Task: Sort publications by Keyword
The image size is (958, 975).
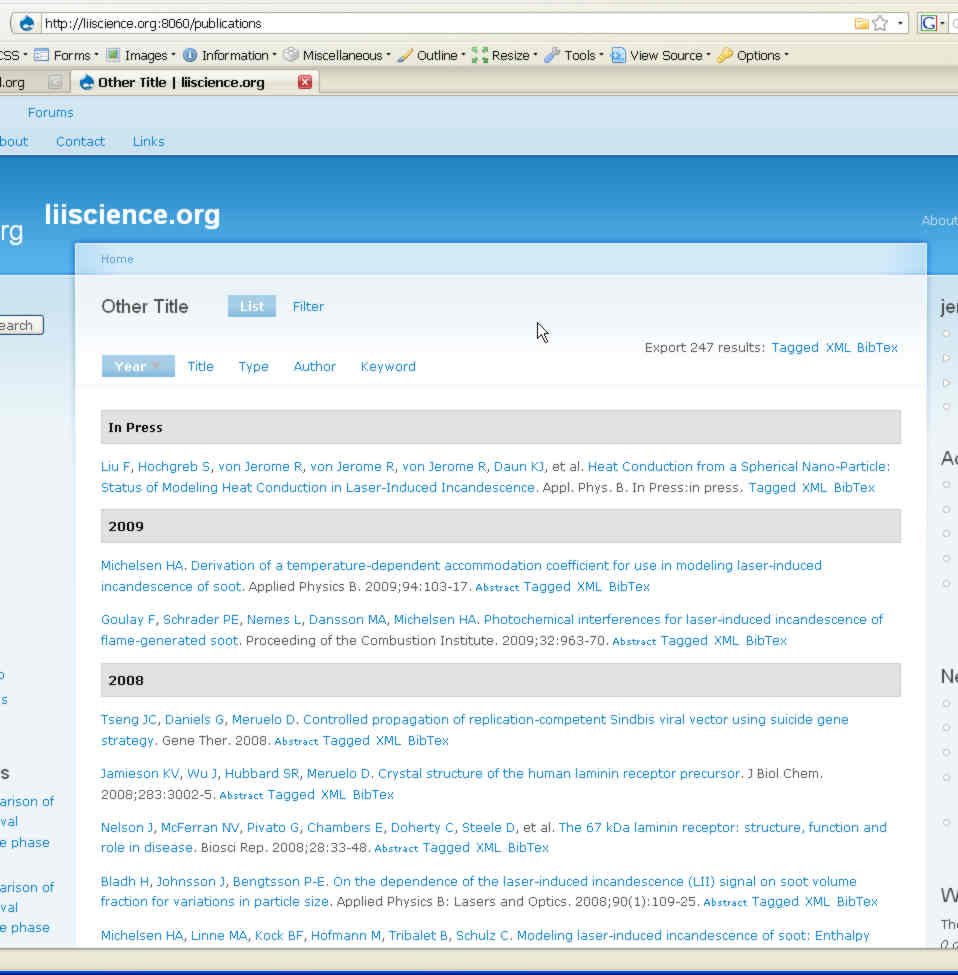Action: pos(388,367)
